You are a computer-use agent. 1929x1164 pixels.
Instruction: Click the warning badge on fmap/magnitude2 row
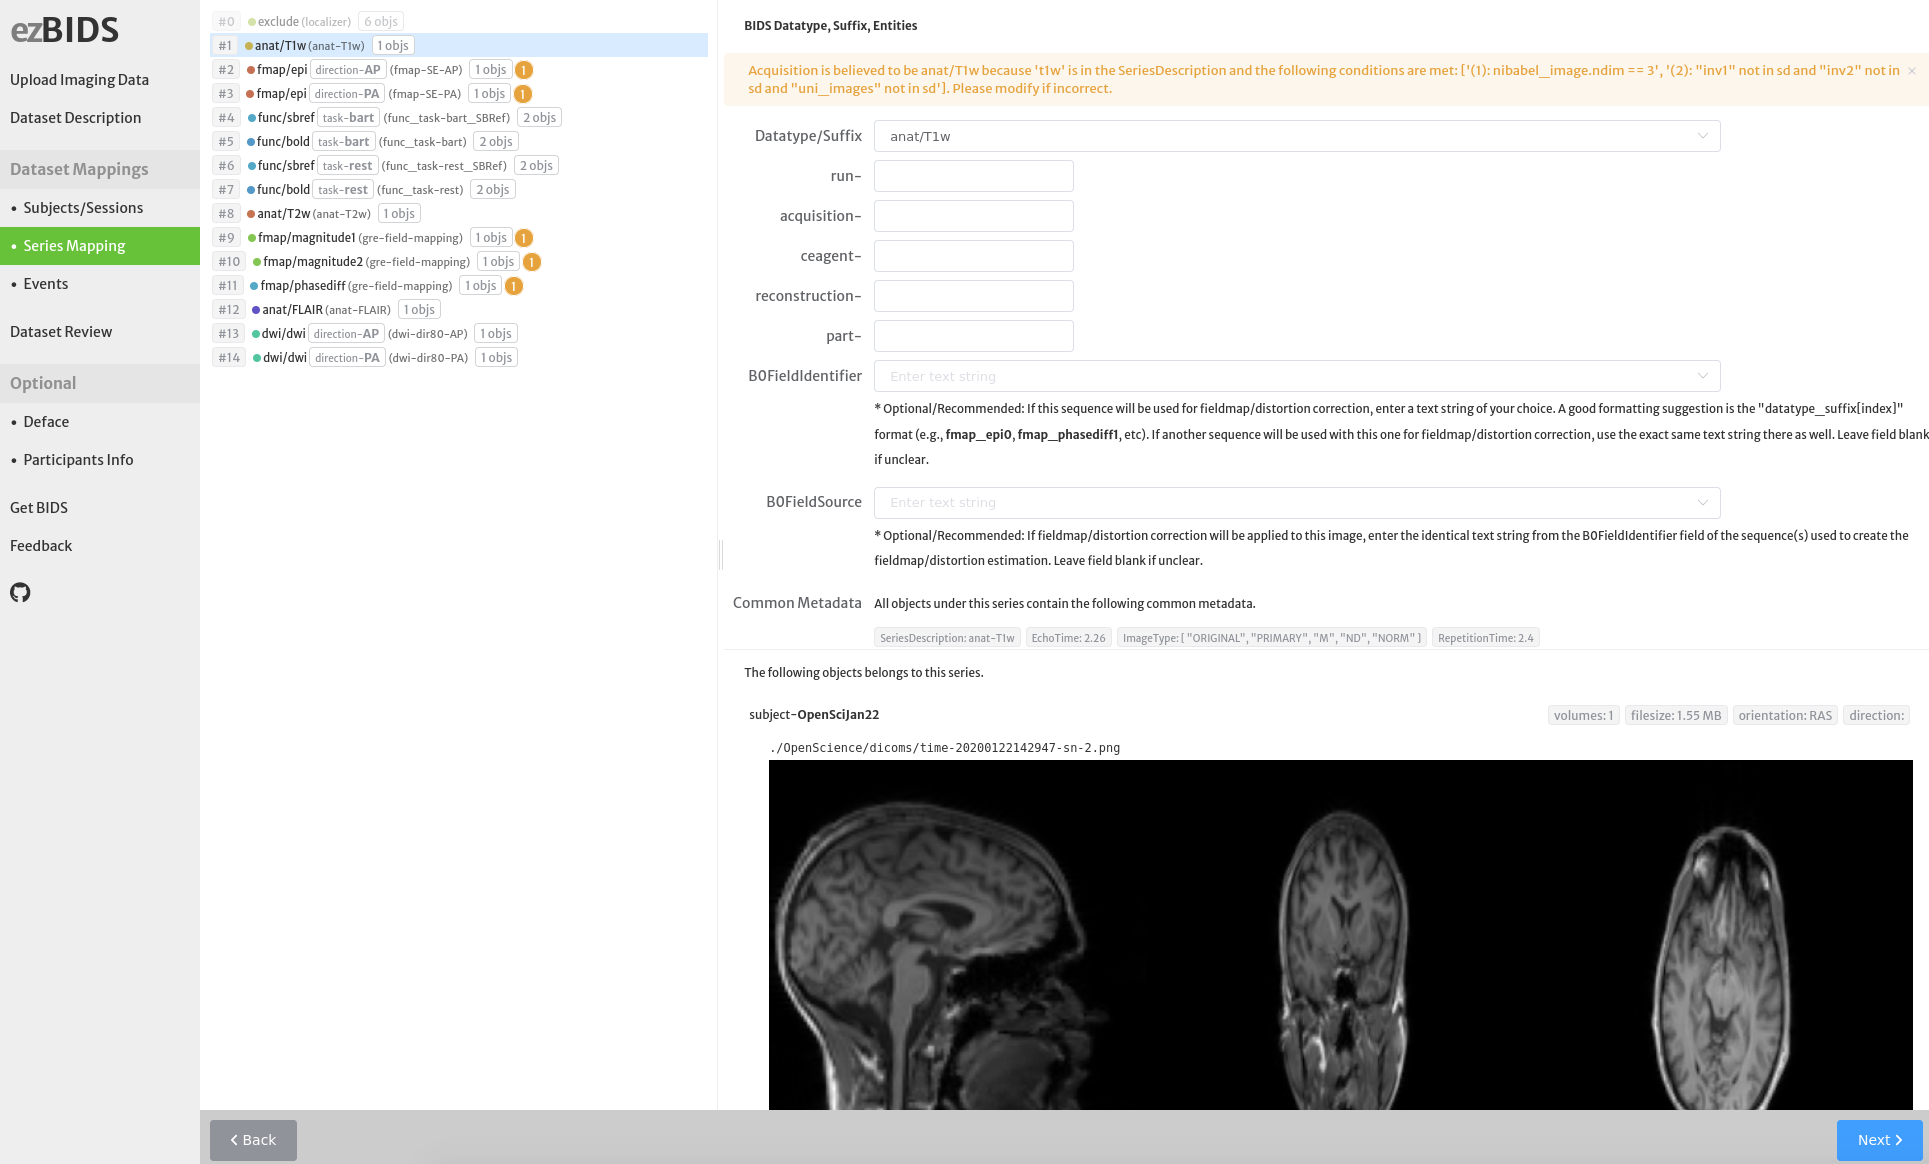click(x=532, y=262)
